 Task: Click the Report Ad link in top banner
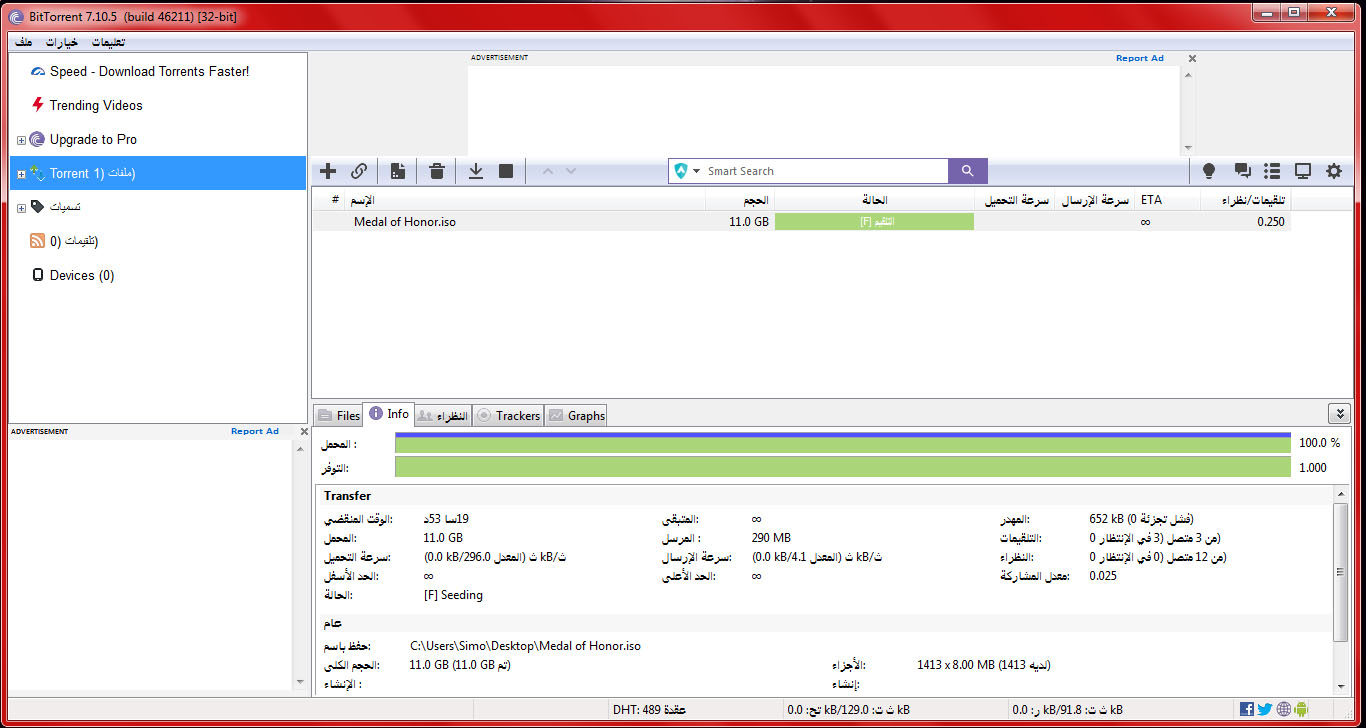1139,58
